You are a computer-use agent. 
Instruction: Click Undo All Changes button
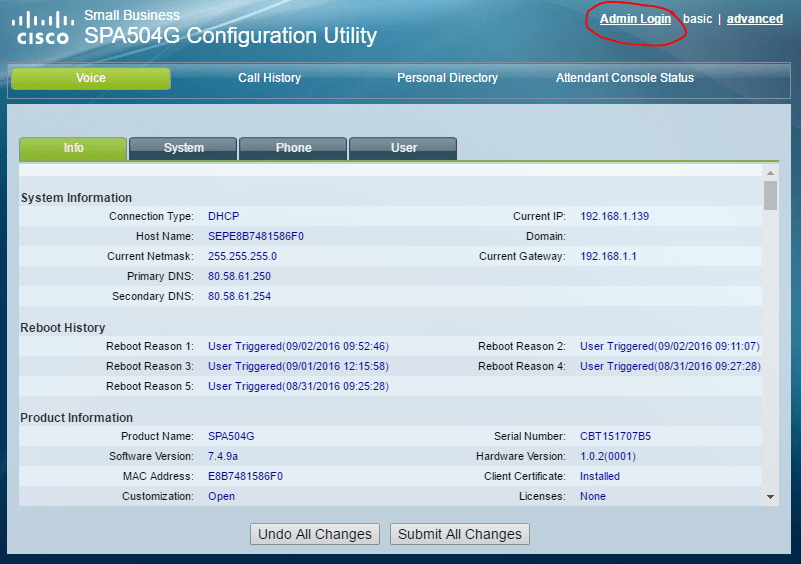tap(315, 534)
